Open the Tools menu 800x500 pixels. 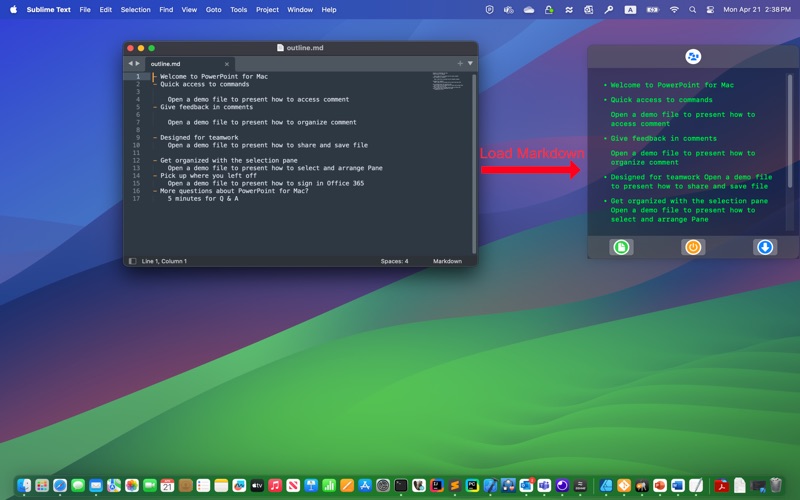238,10
